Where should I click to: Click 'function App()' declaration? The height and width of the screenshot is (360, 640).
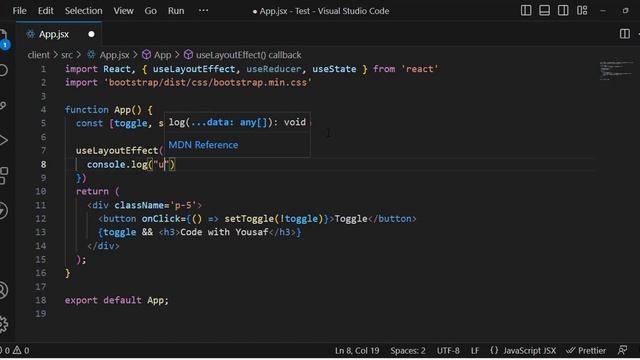103,110
